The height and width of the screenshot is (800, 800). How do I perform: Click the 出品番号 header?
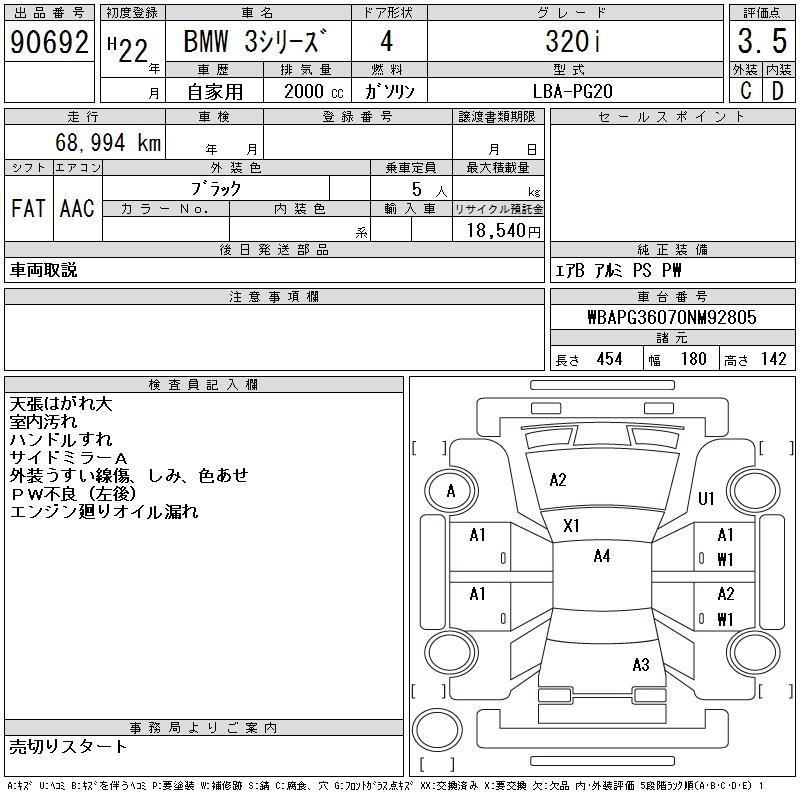click(x=49, y=13)
